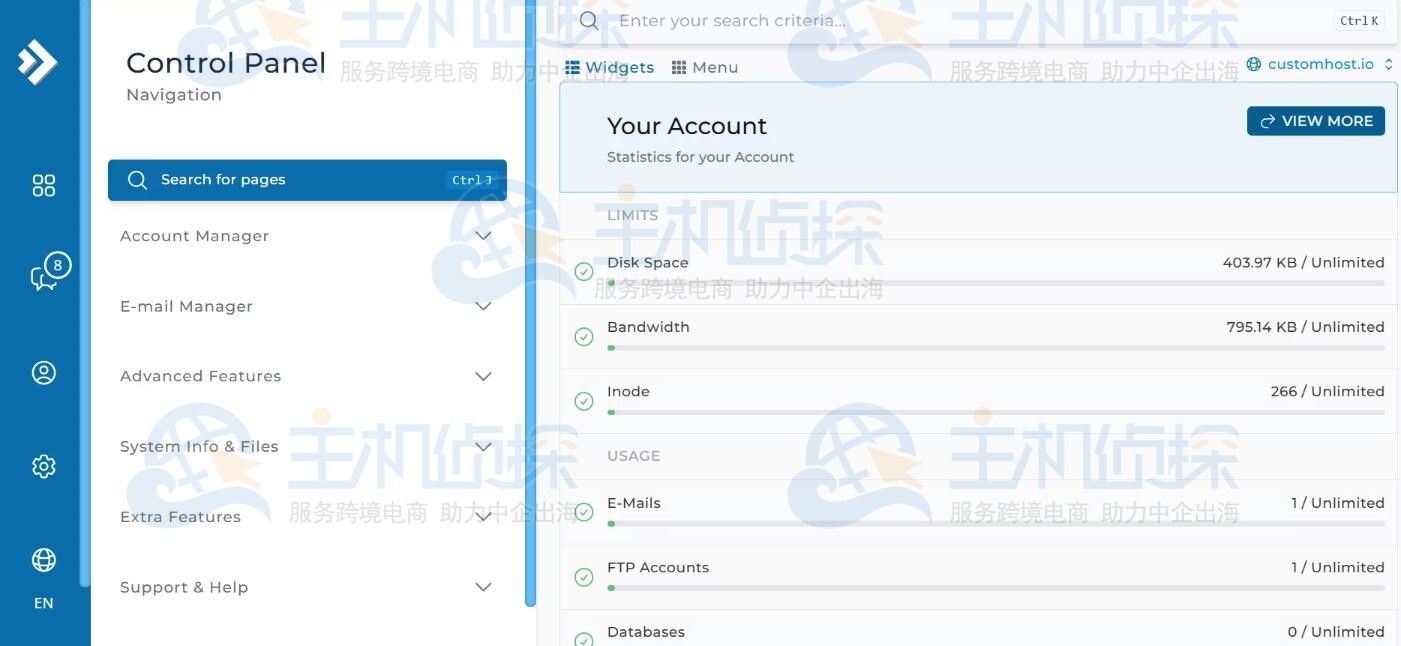Click the Inode status check icon
The image size is (1401, 646).
tap(584, 401)
